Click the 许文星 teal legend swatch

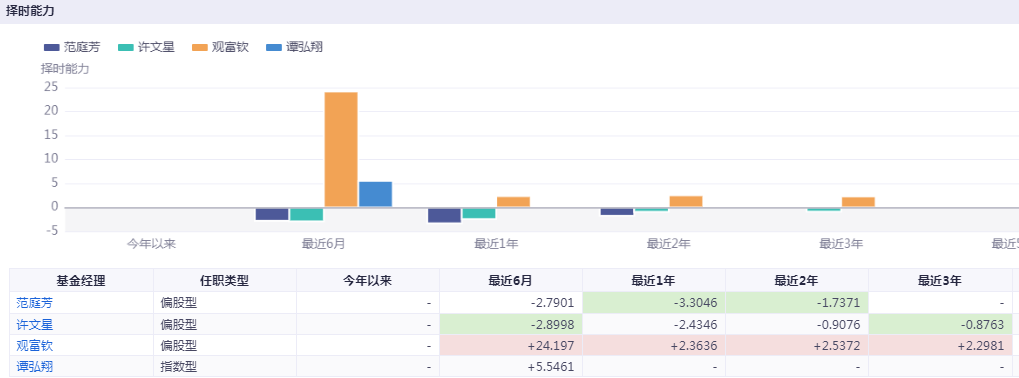(126, 47)
